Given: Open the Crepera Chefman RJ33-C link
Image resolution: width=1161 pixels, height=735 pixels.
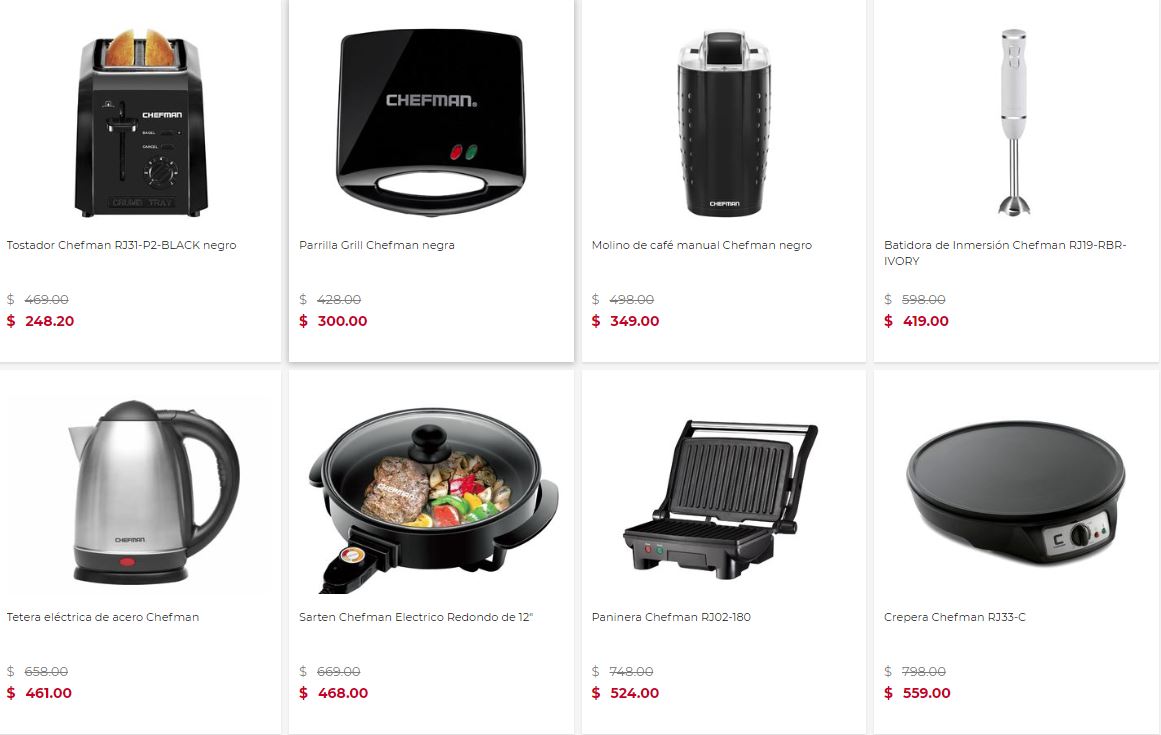Looking at the screenshot, I should tap(954, 617).
